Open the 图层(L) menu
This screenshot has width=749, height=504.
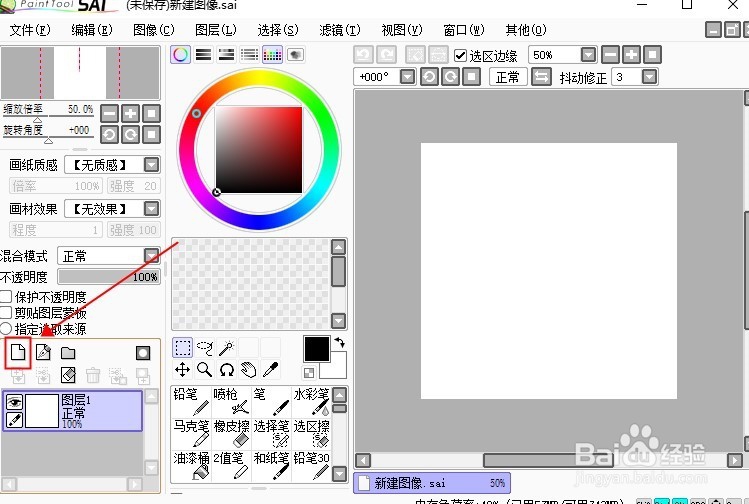pyautogui.click(x=215, y=30)
